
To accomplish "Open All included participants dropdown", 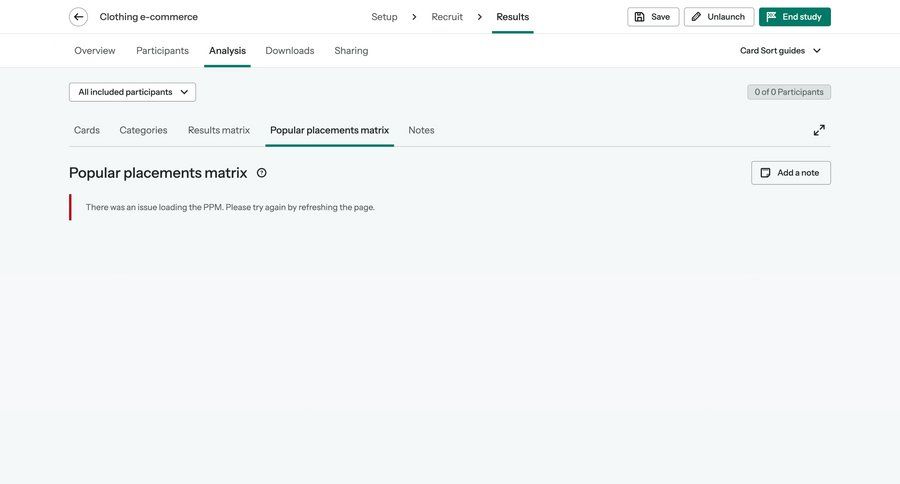I will [x=132, y=92].
